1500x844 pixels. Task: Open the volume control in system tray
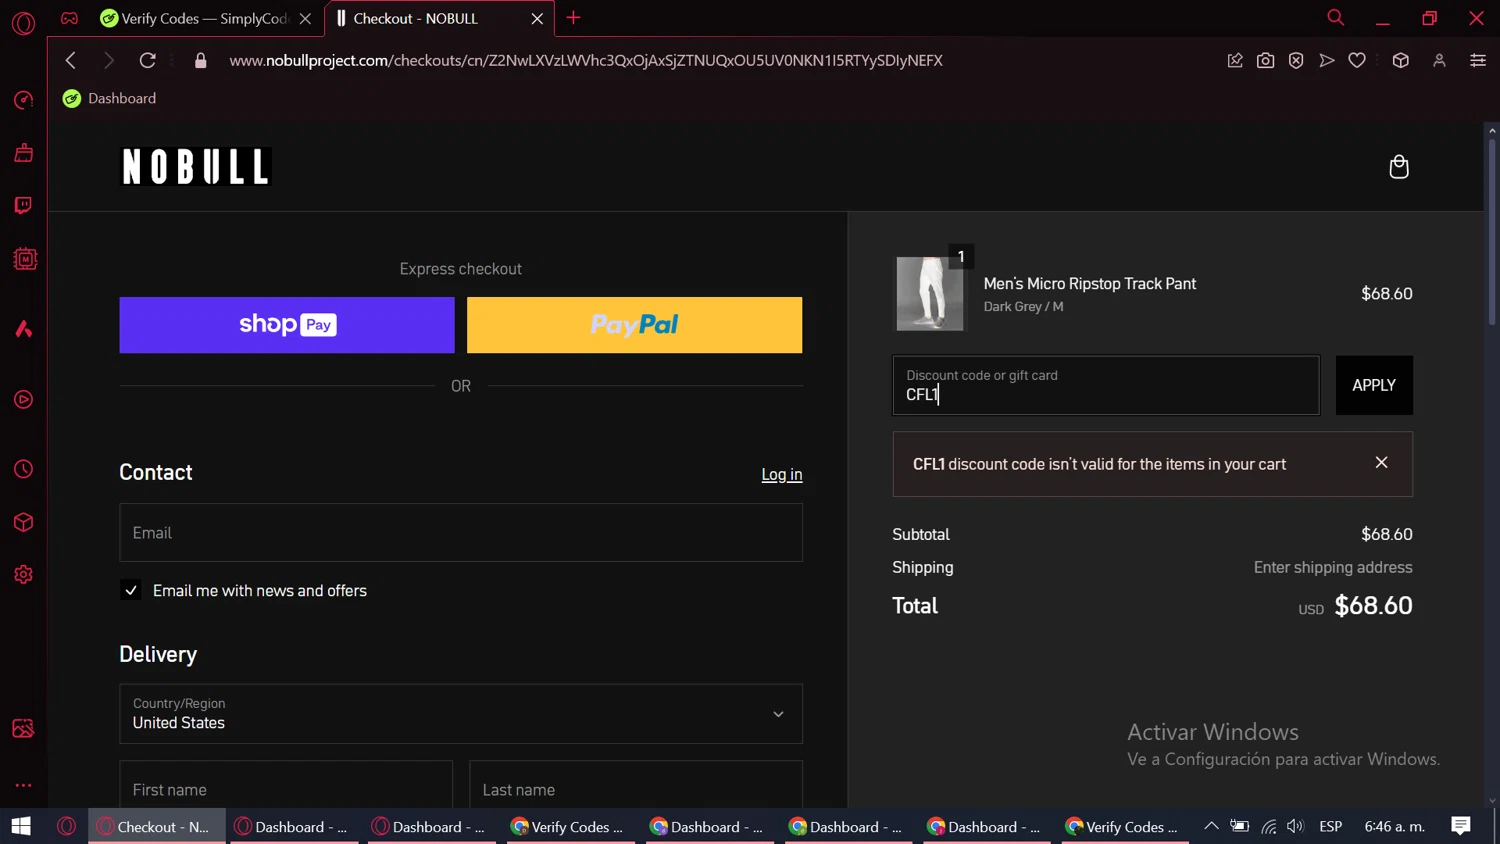click(x=1296, y=826)
